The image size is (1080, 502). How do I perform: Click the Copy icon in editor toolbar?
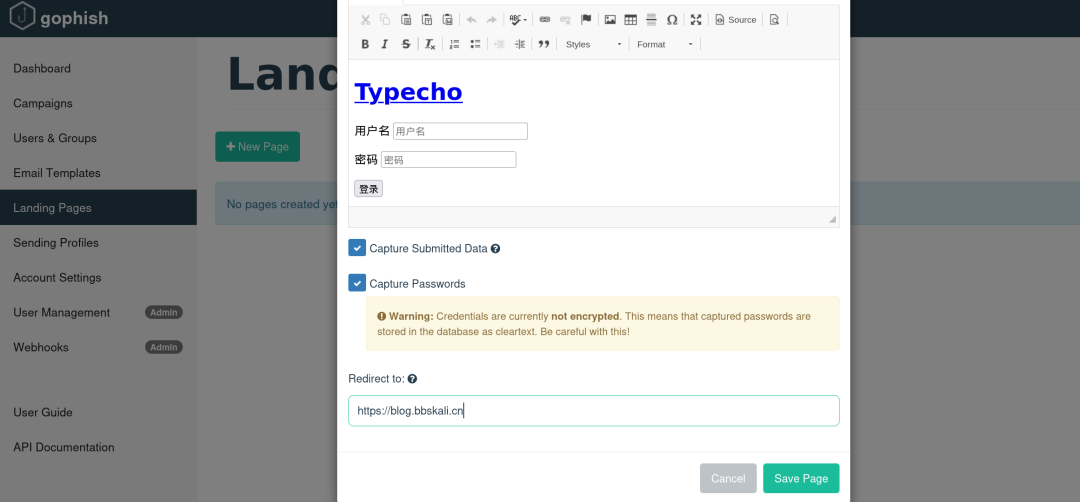[385, 20]
